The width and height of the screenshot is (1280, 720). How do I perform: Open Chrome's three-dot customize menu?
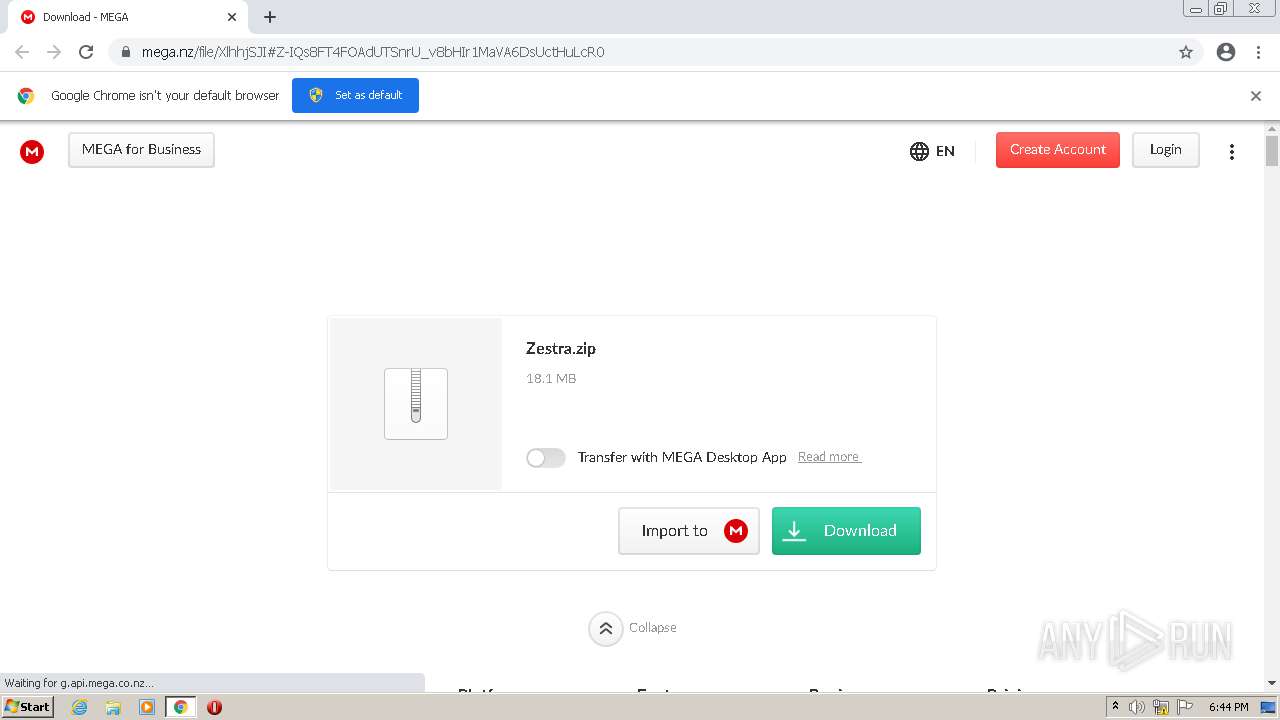[1259, 52]
